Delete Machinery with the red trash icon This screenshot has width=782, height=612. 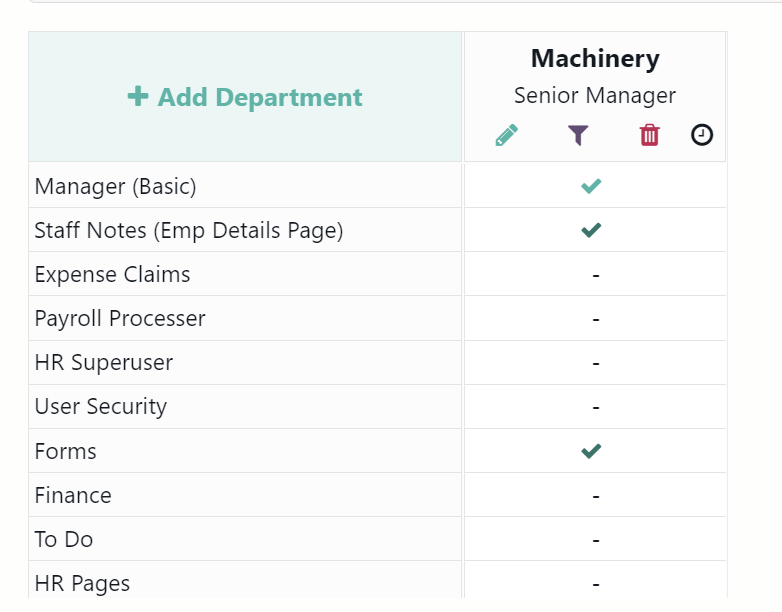pos(649,135)
